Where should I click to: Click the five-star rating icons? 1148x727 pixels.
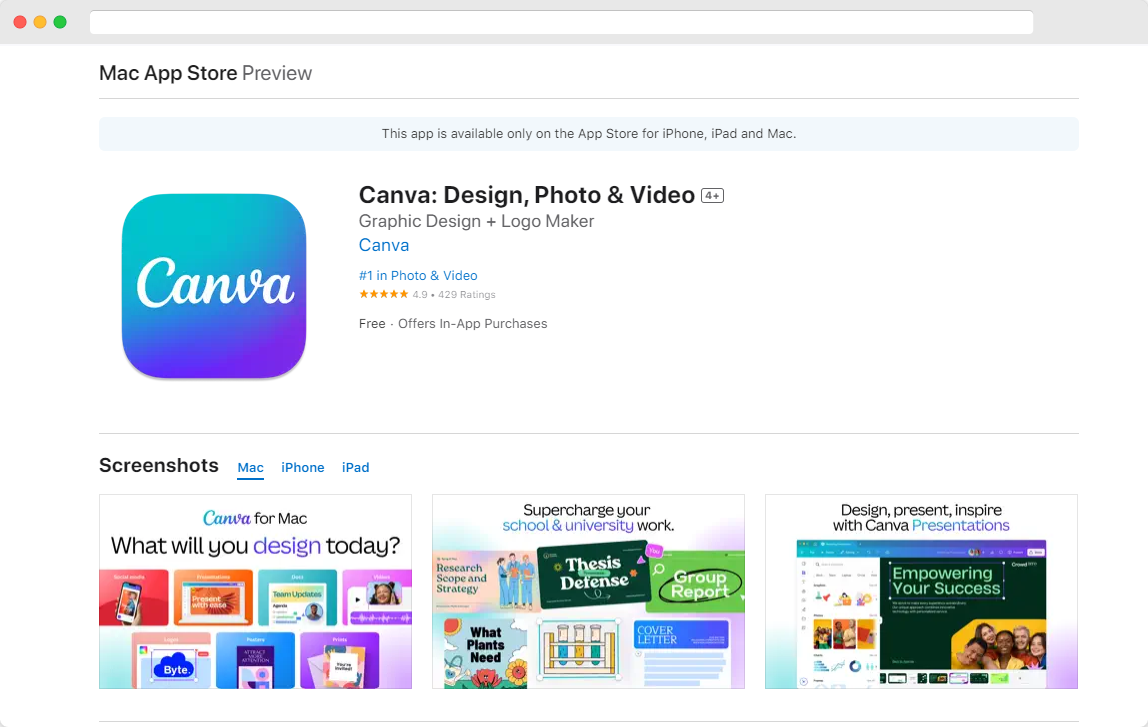coord(383,294)
